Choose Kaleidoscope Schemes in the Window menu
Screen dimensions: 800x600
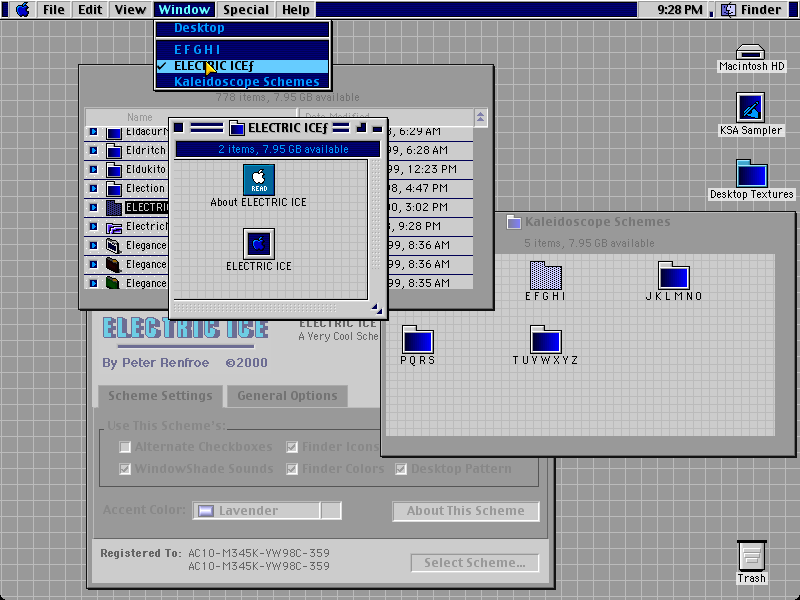click(243, 82)
